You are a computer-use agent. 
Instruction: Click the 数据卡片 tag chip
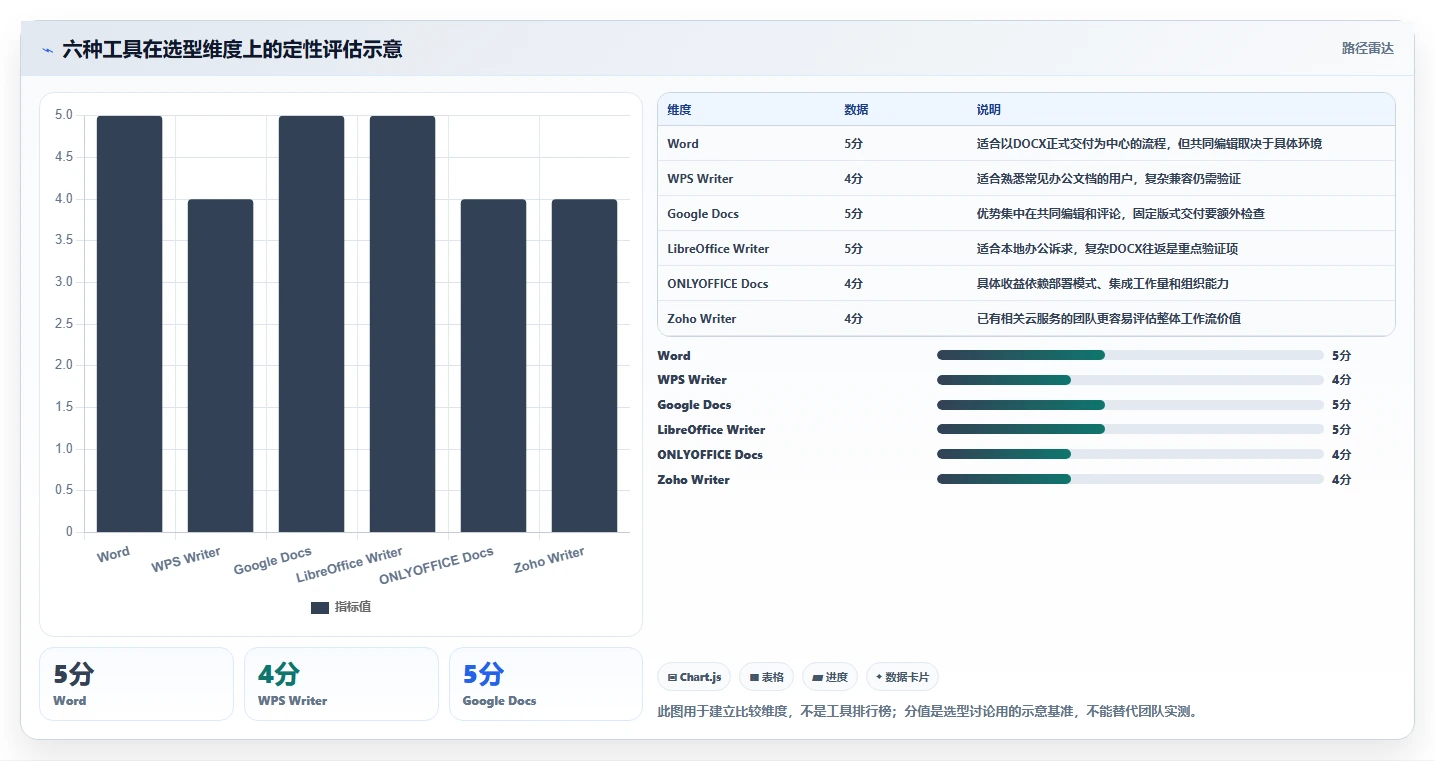point(902,677)
